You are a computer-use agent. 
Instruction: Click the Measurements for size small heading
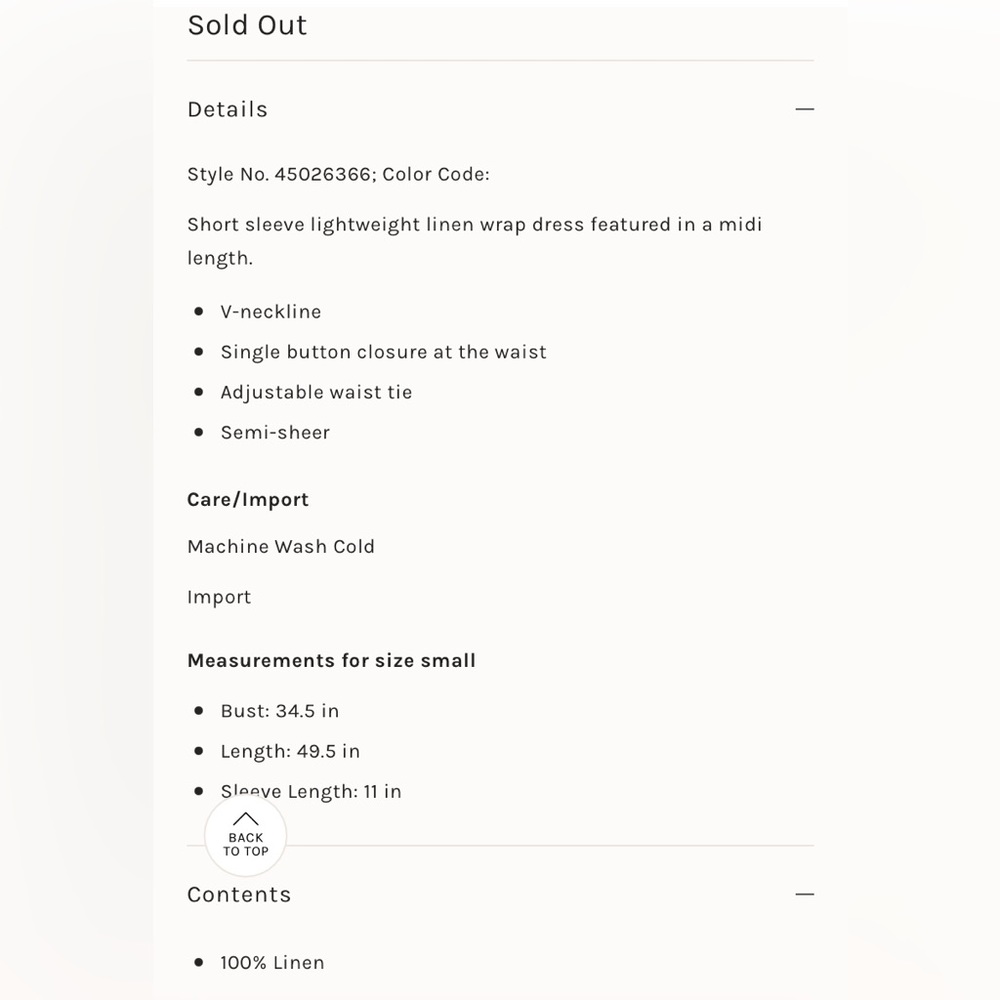pos(332,660)
